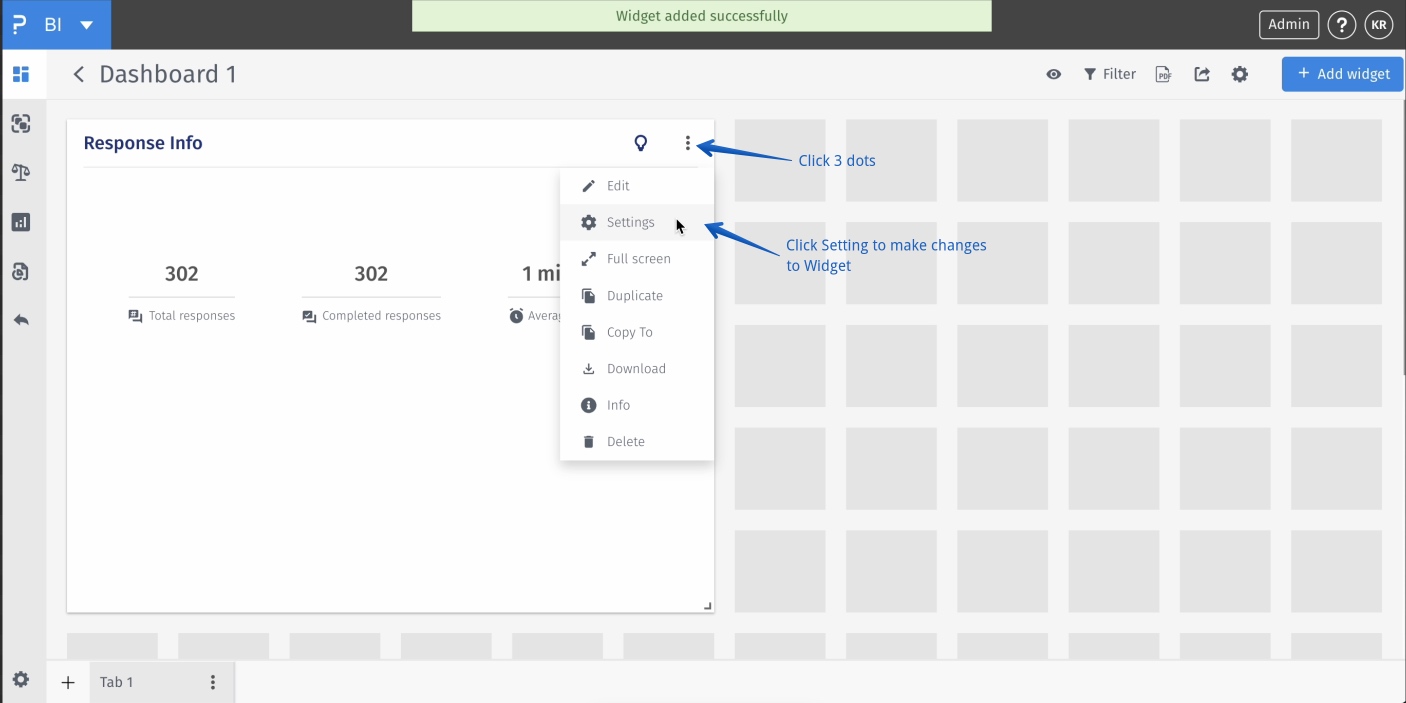Open dashboard settings gear in top toolbar

pyautogui.click(x=1240, y=74)
